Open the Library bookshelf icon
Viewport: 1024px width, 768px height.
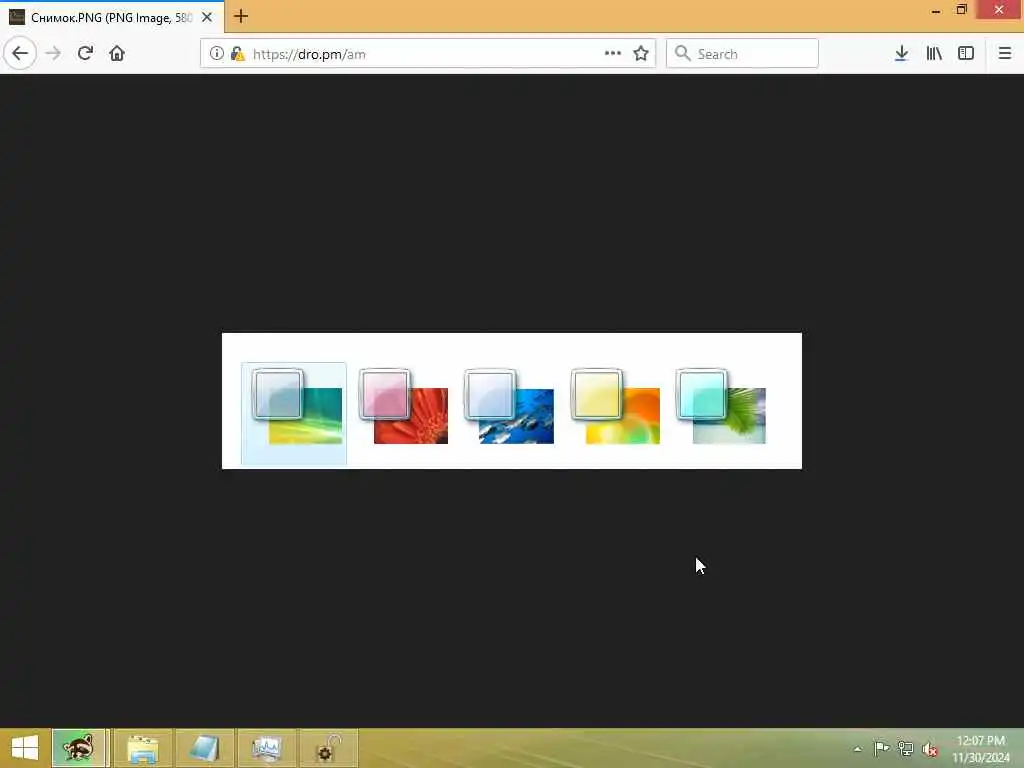[934, 54]
